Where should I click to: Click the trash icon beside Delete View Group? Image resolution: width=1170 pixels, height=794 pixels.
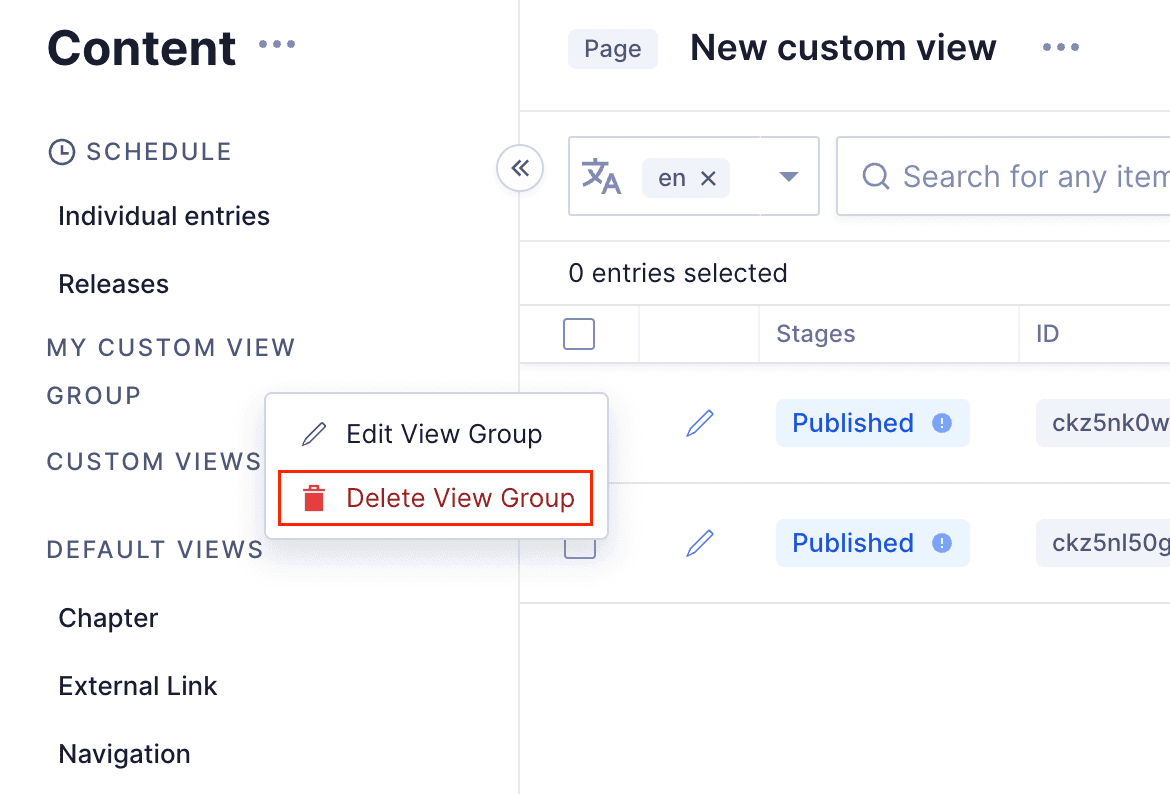pyautogui.click(x=312, y=497)
